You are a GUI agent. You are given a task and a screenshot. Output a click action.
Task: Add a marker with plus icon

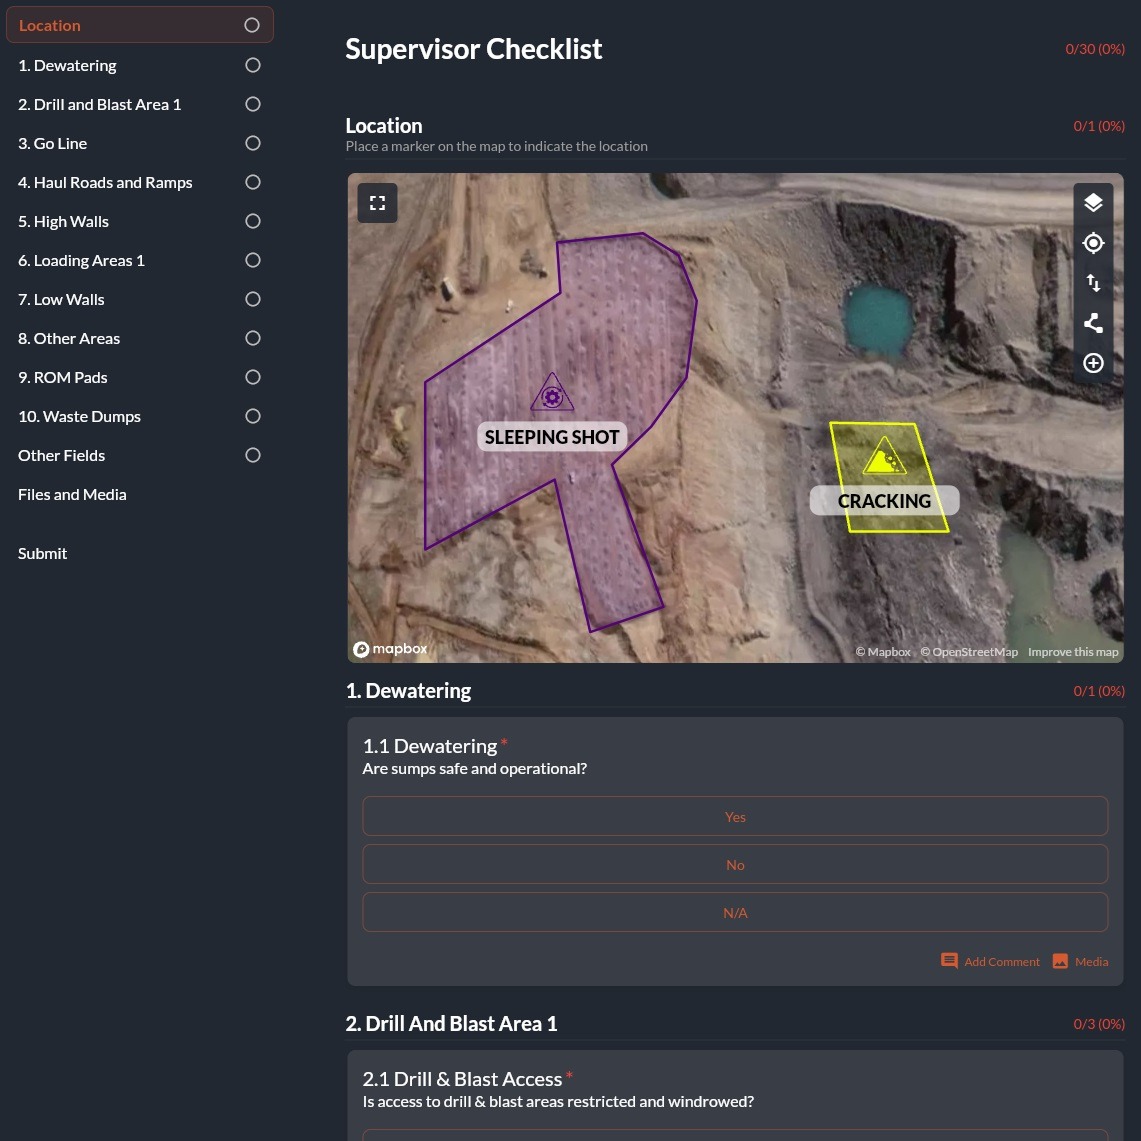point(1093,363)
